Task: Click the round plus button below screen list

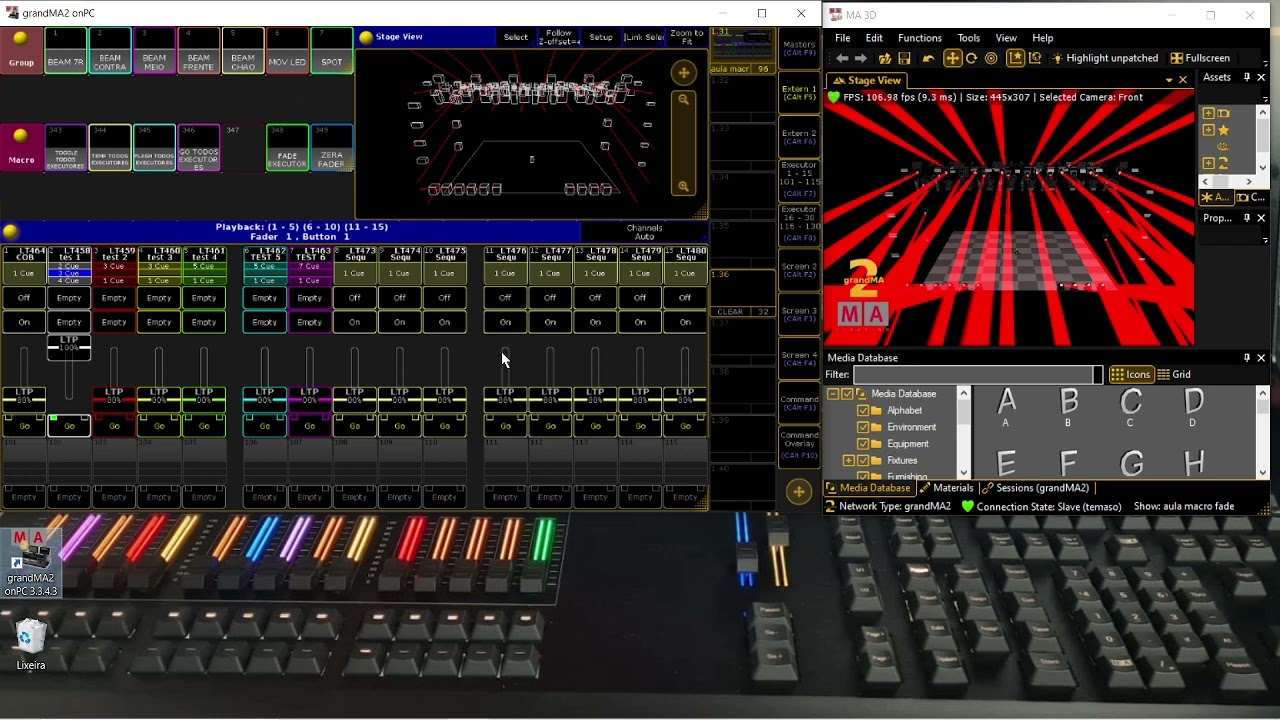Action: coord(798,491)
